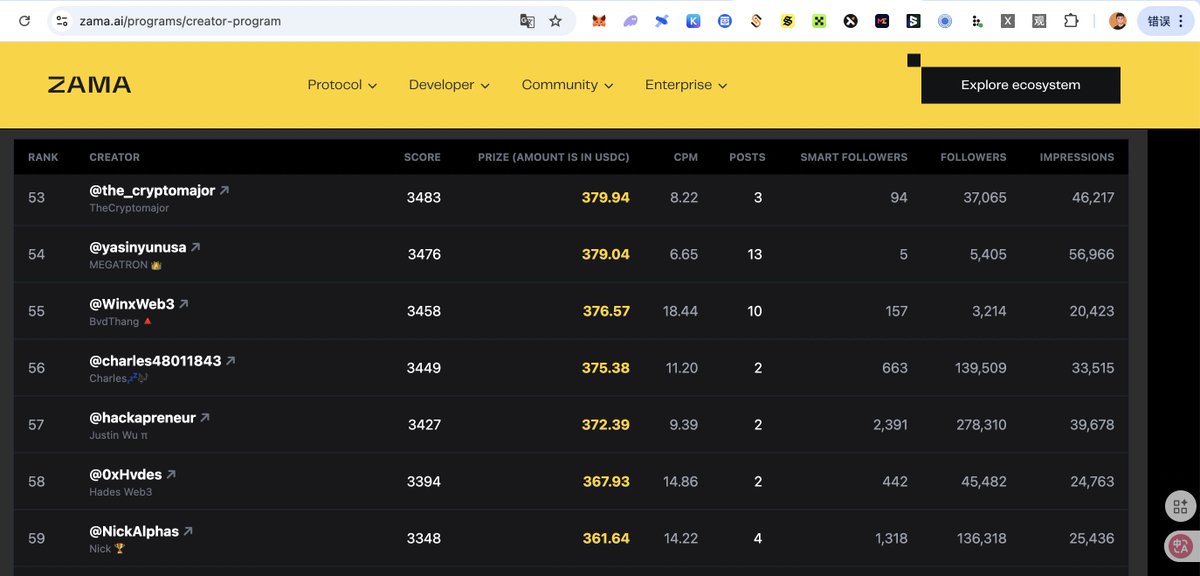Open arrow icon next to @yasinyunusa
This screenshot has width=1200, height=576.
click(195, 247)
